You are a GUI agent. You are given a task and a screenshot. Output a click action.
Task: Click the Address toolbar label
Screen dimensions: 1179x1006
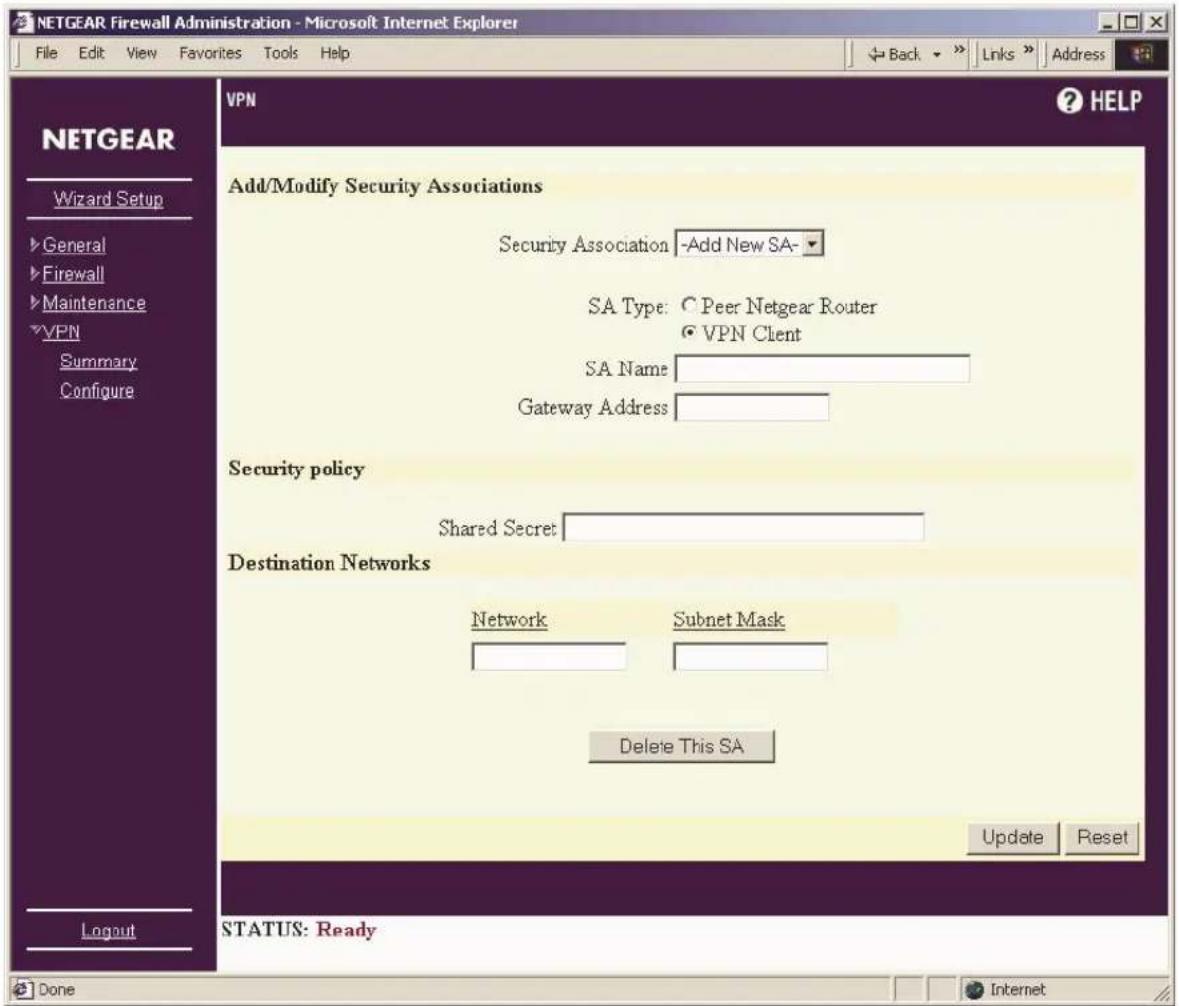[x=1078, y=54]
